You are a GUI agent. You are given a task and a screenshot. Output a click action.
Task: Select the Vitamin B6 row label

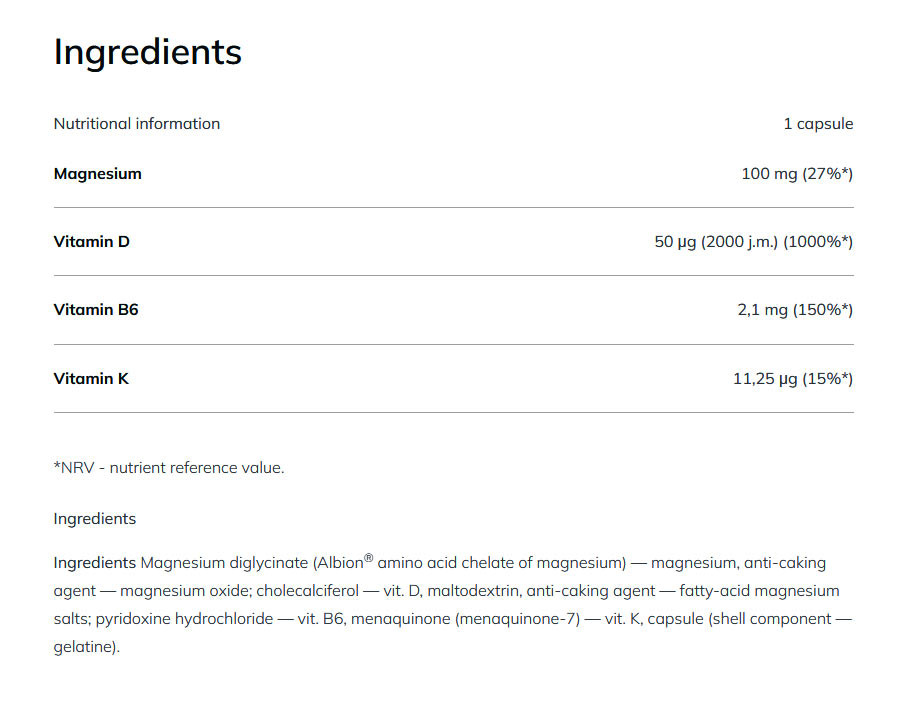click(x=95, y=310)
